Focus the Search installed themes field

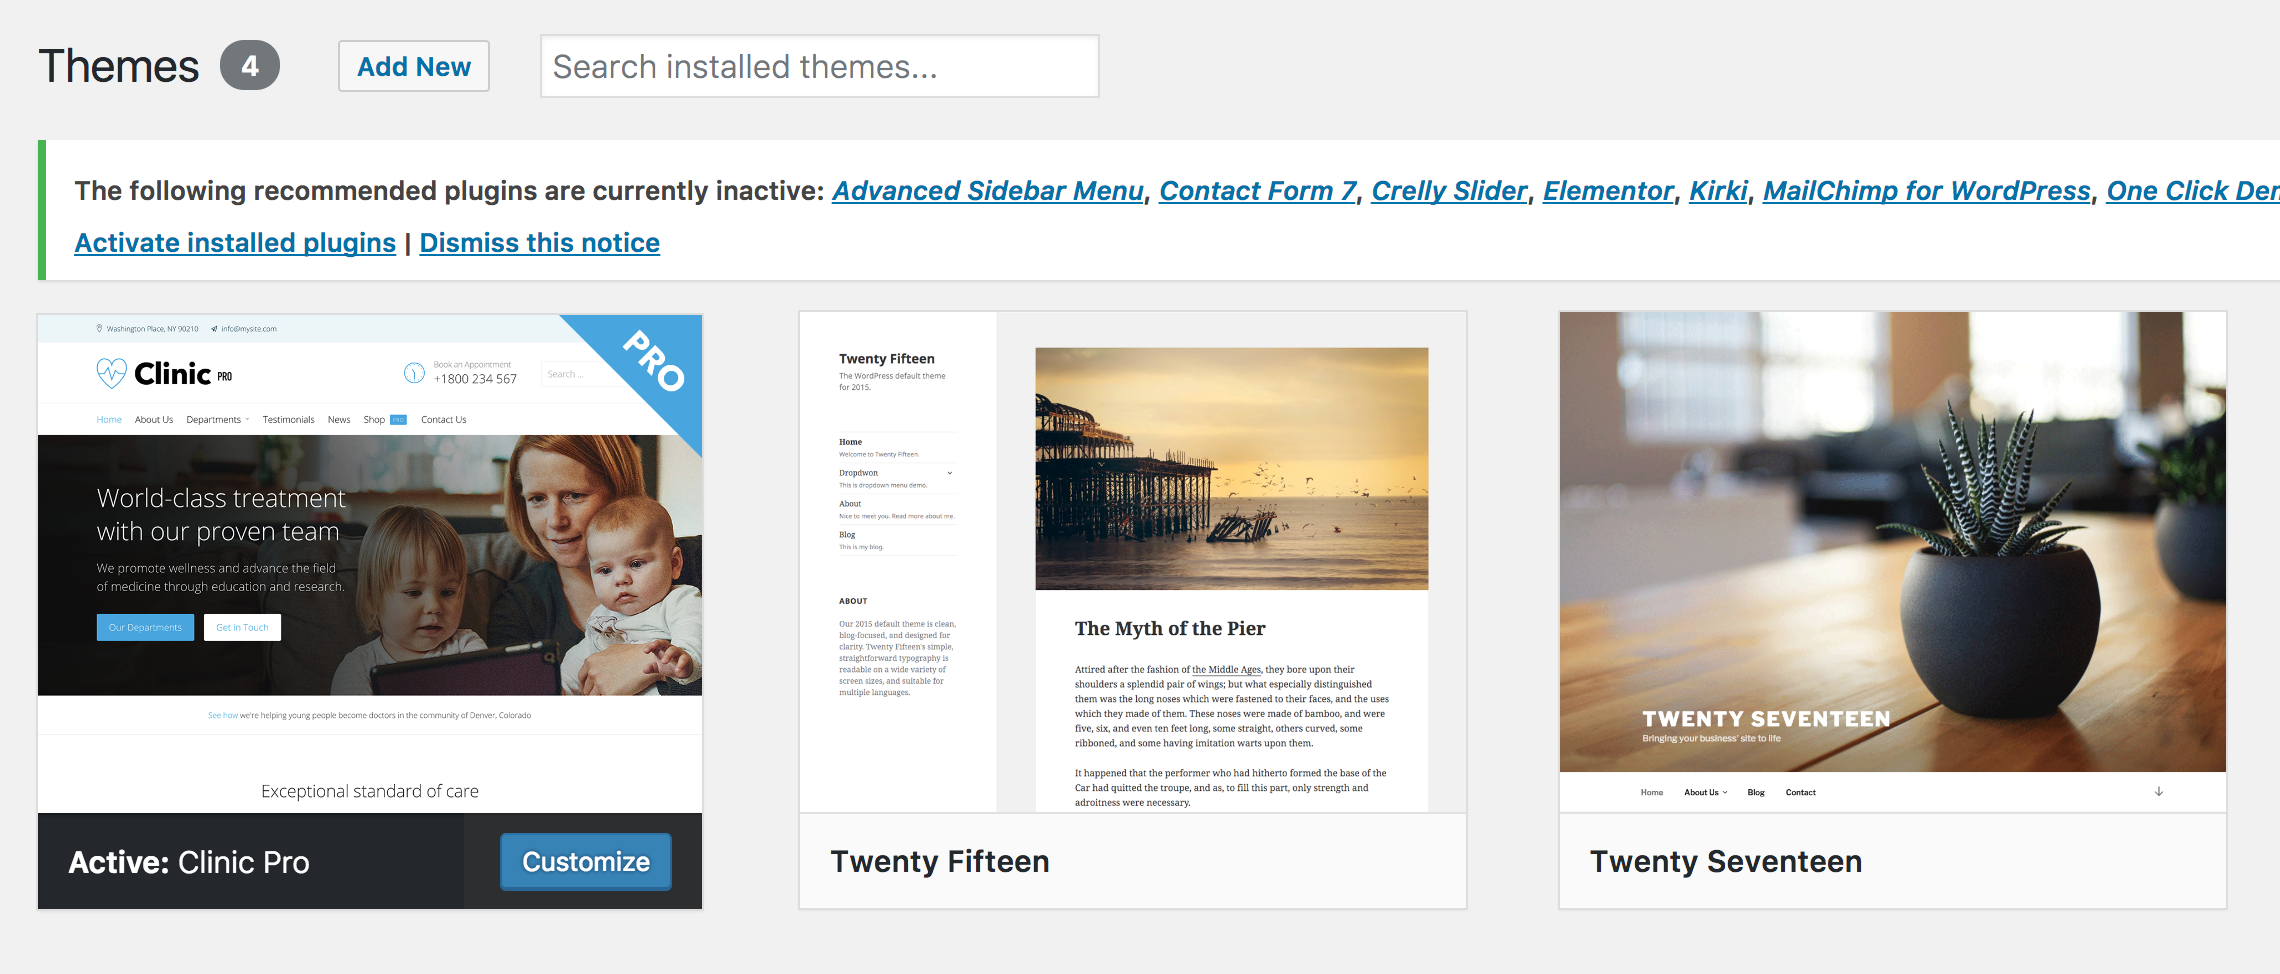coord(819,66)
